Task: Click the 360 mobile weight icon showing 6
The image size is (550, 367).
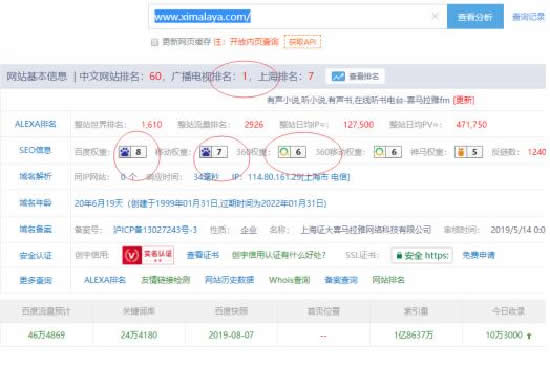Action: point(388,152)
